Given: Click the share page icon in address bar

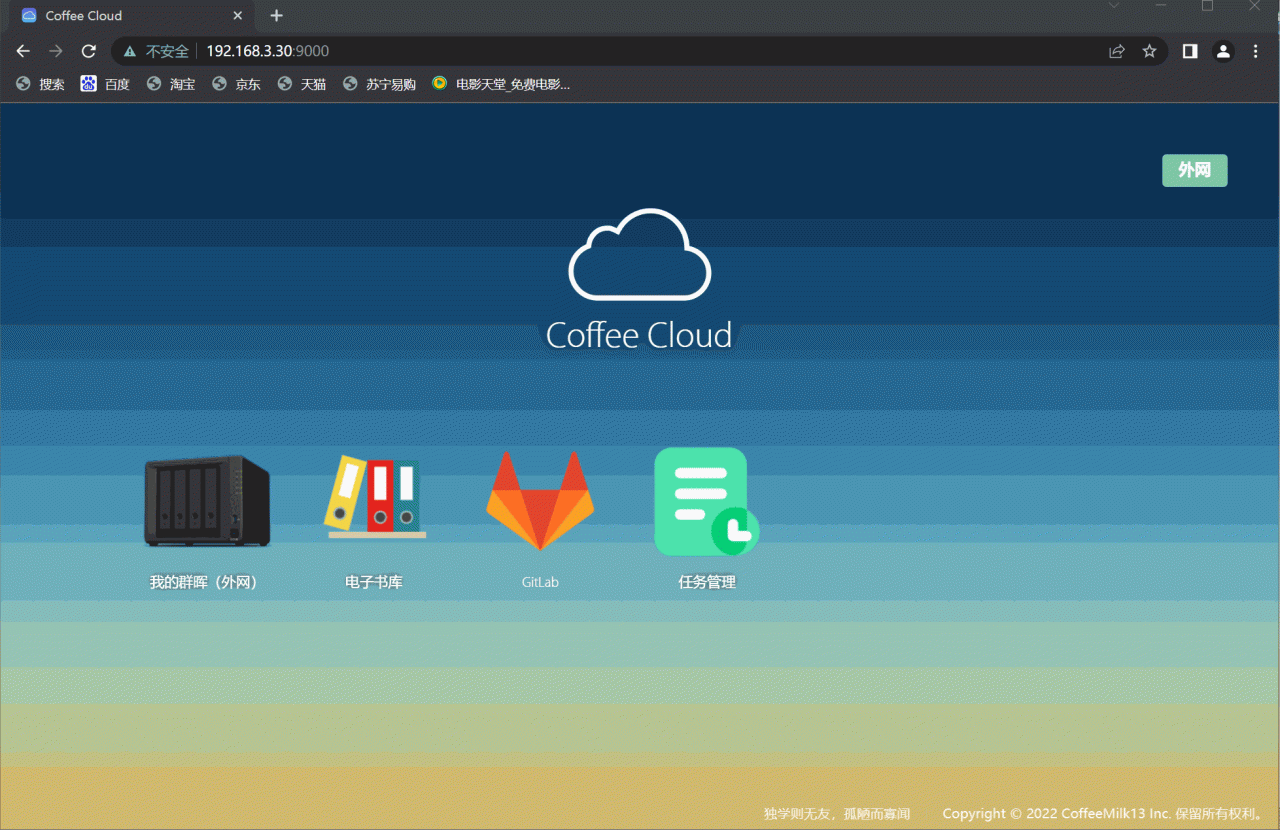Looking at the screenshot, I should pos(1117,51).
